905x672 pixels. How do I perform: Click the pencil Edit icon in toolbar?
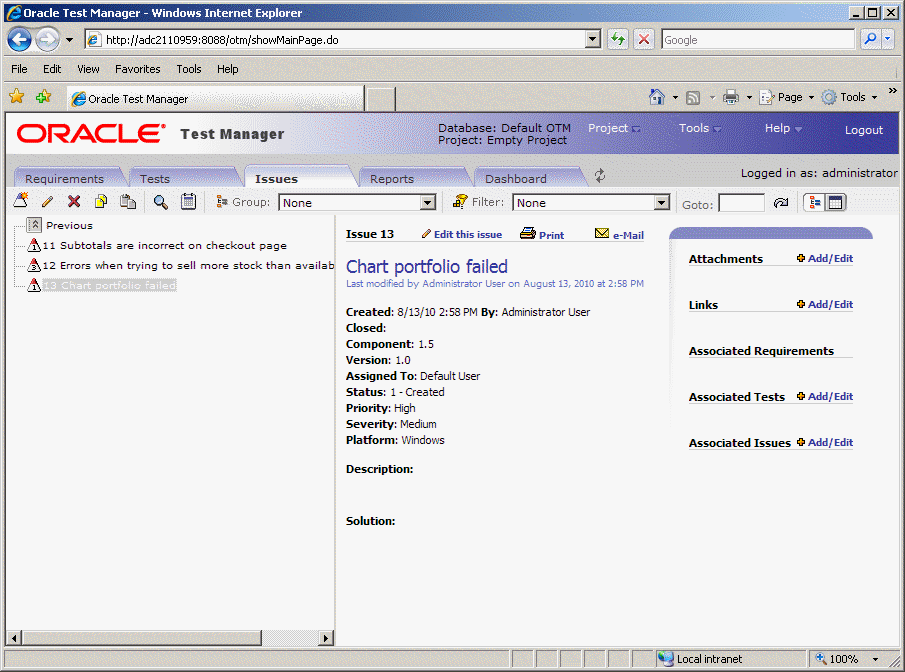coord(47,201)
